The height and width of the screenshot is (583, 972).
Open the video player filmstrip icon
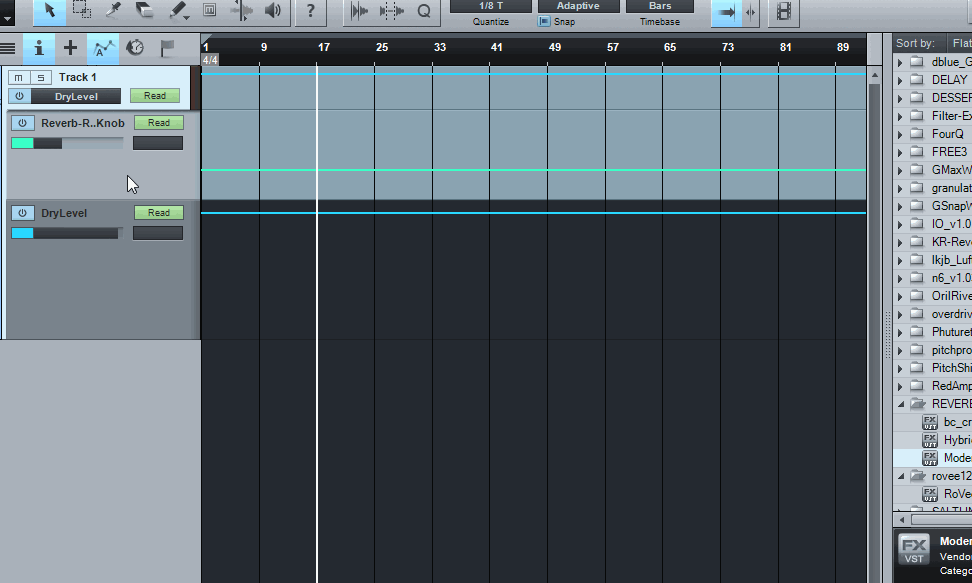pyautogui.click(x=784, y=12)
